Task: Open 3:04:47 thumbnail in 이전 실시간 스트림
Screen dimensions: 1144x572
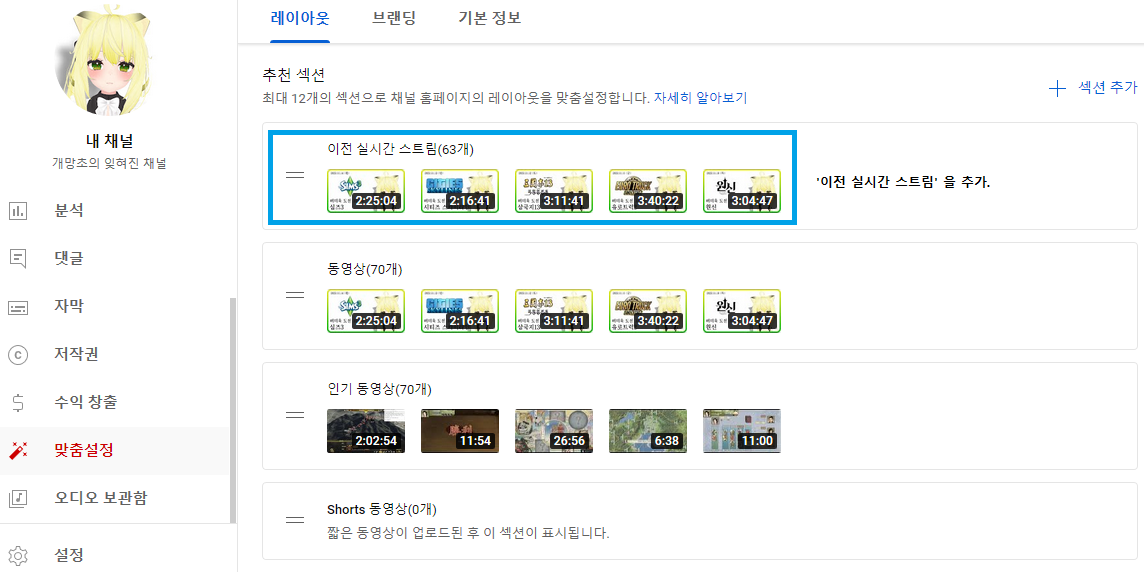Action: tap(742, 191)
